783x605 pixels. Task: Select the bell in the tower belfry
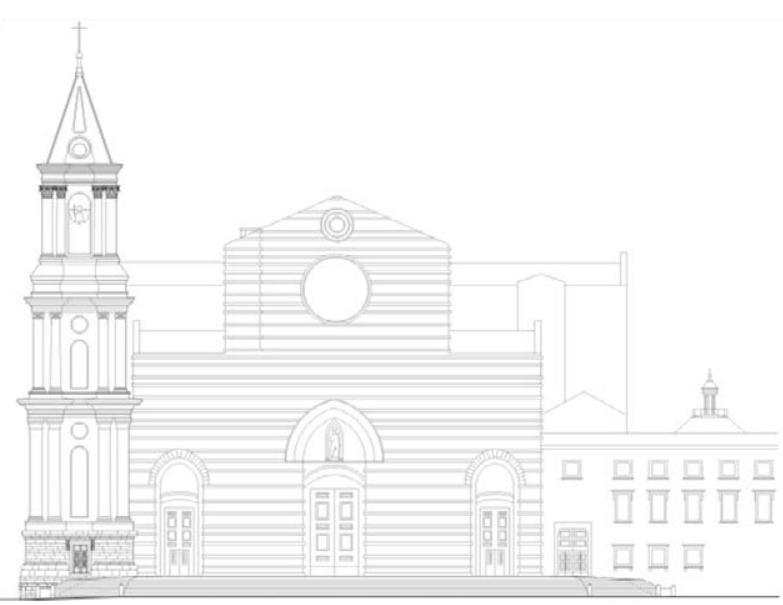click(79, 214)
